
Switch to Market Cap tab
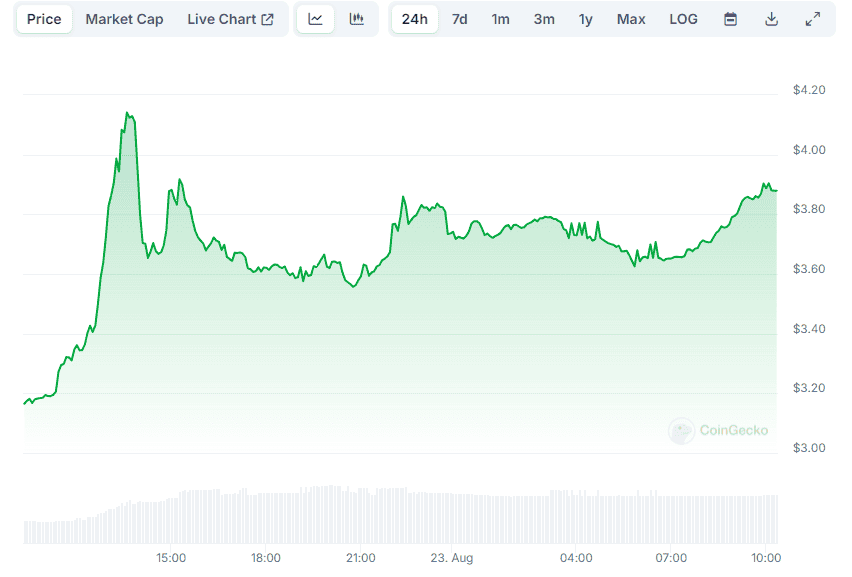tap(124, 19)
